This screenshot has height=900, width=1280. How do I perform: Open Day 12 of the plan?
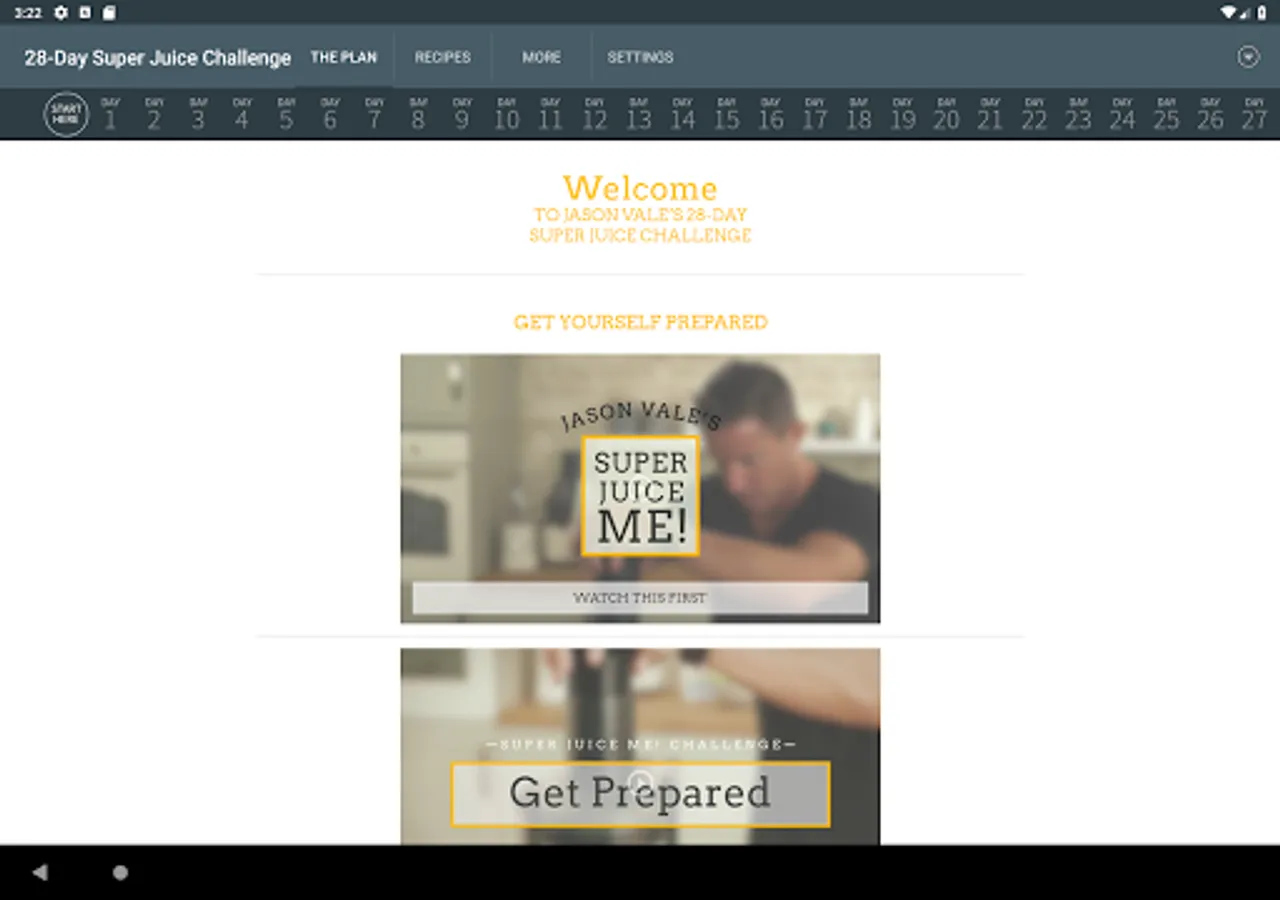(x=594, y=114)
